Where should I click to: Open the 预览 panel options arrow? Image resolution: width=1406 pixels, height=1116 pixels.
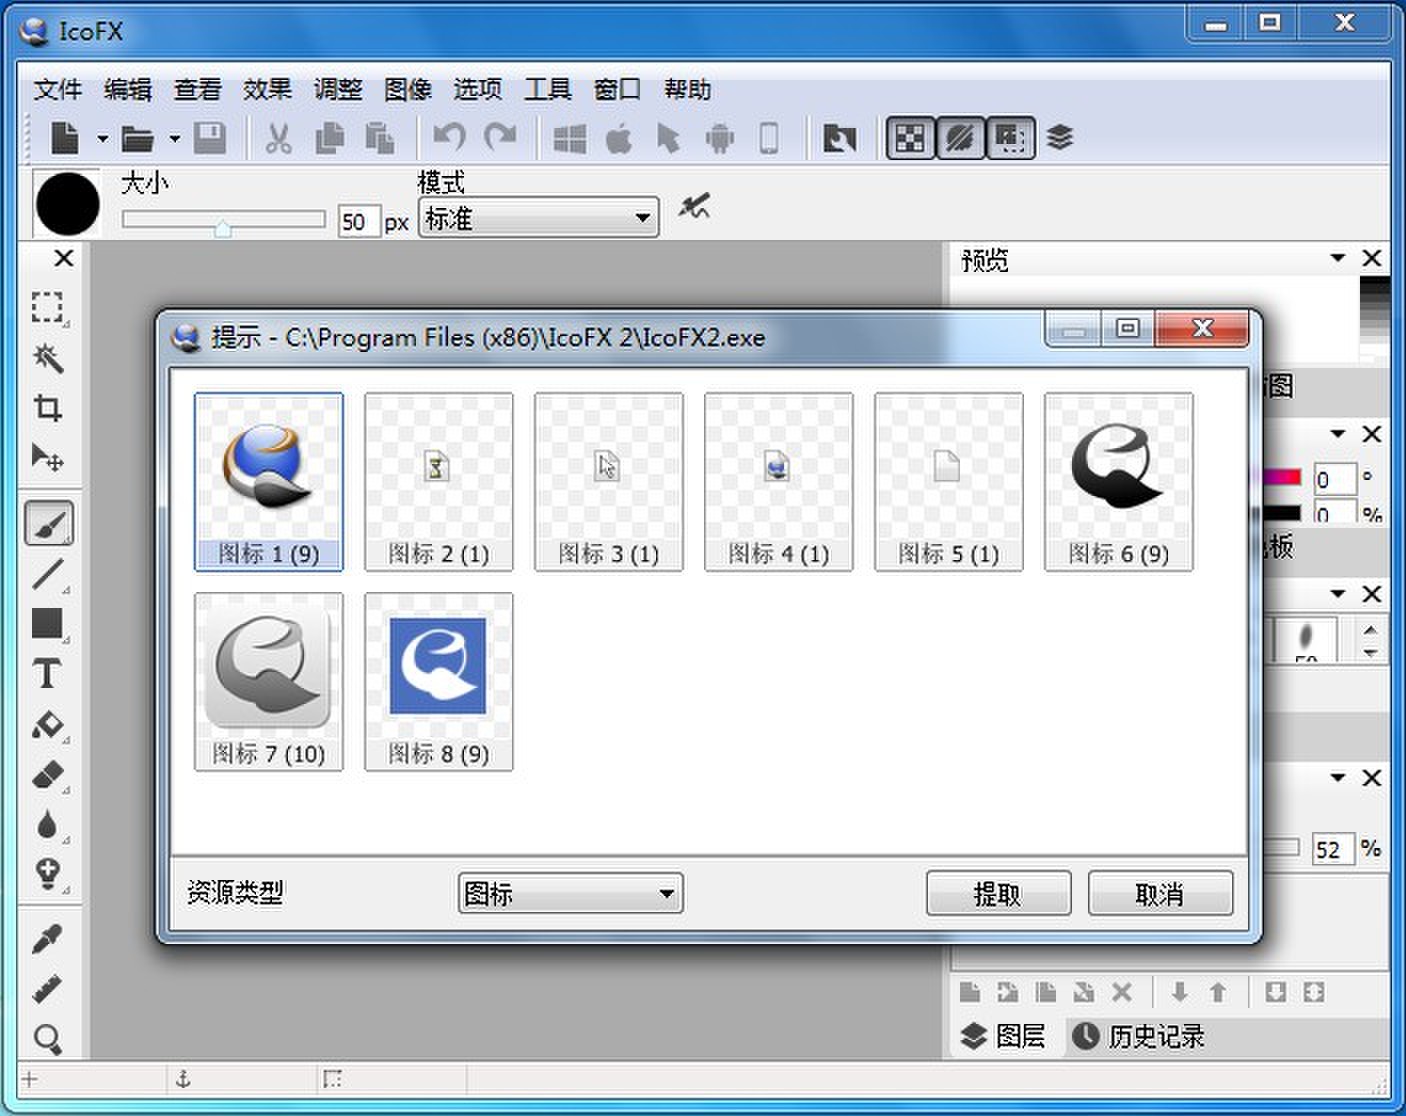click(1337, 259)
